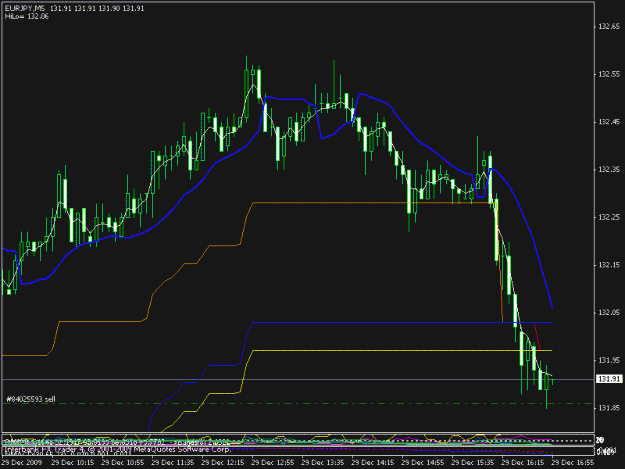Click the 132.35 price axis label
The image size is (625, 469).
coord(609,169)
